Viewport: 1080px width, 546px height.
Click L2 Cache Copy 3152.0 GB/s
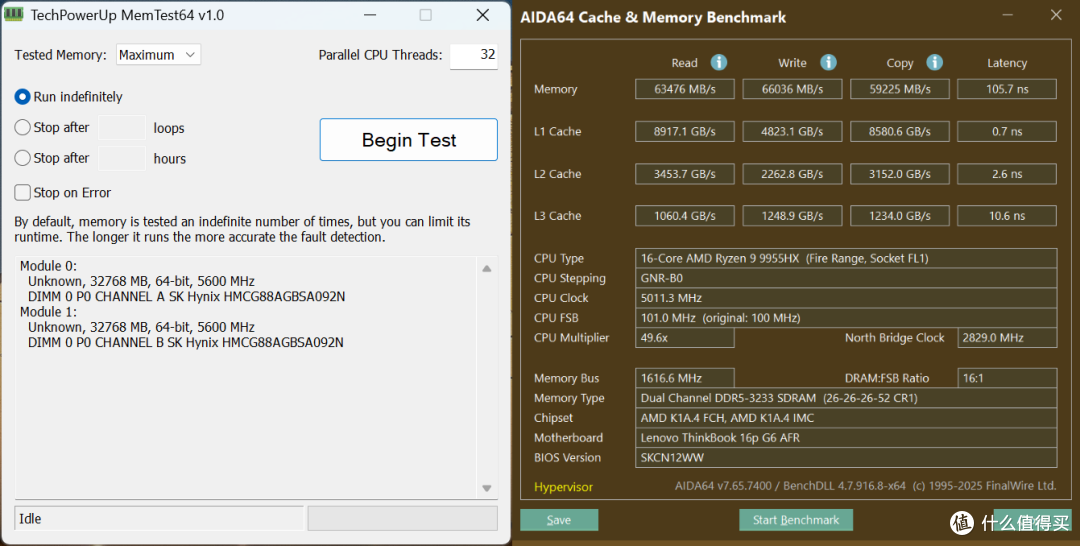tap(900, 174)
